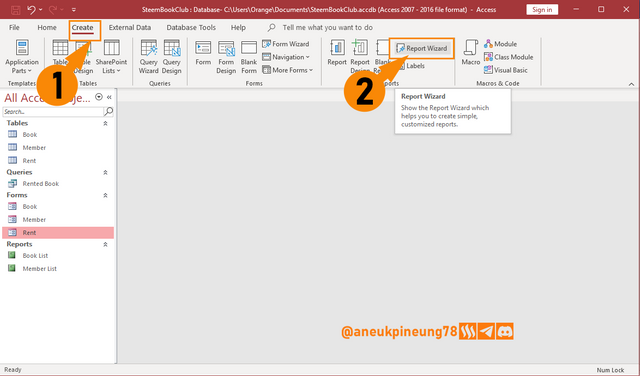The image size is (640, 376).
Task: Open the Visual Basic editor
Action: 506,70
